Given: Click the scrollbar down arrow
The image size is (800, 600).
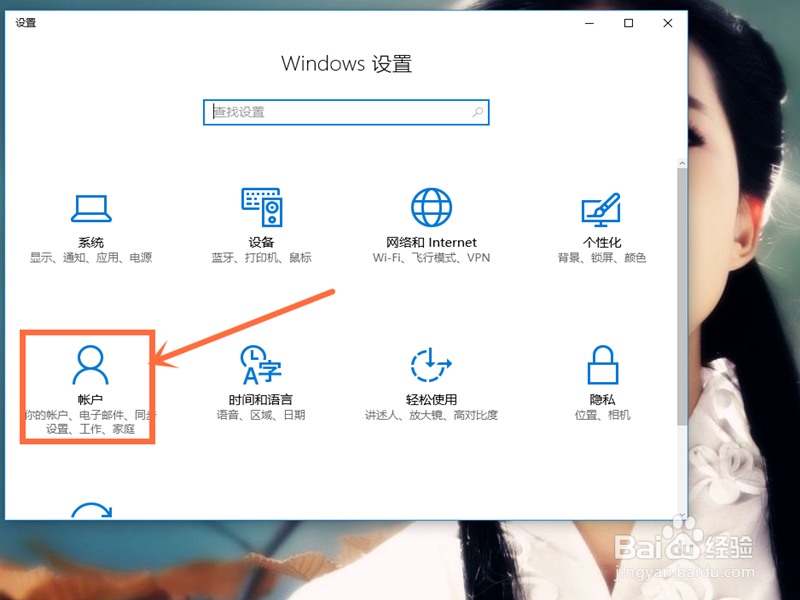Looking at the screenshot, I should point(682,515).
